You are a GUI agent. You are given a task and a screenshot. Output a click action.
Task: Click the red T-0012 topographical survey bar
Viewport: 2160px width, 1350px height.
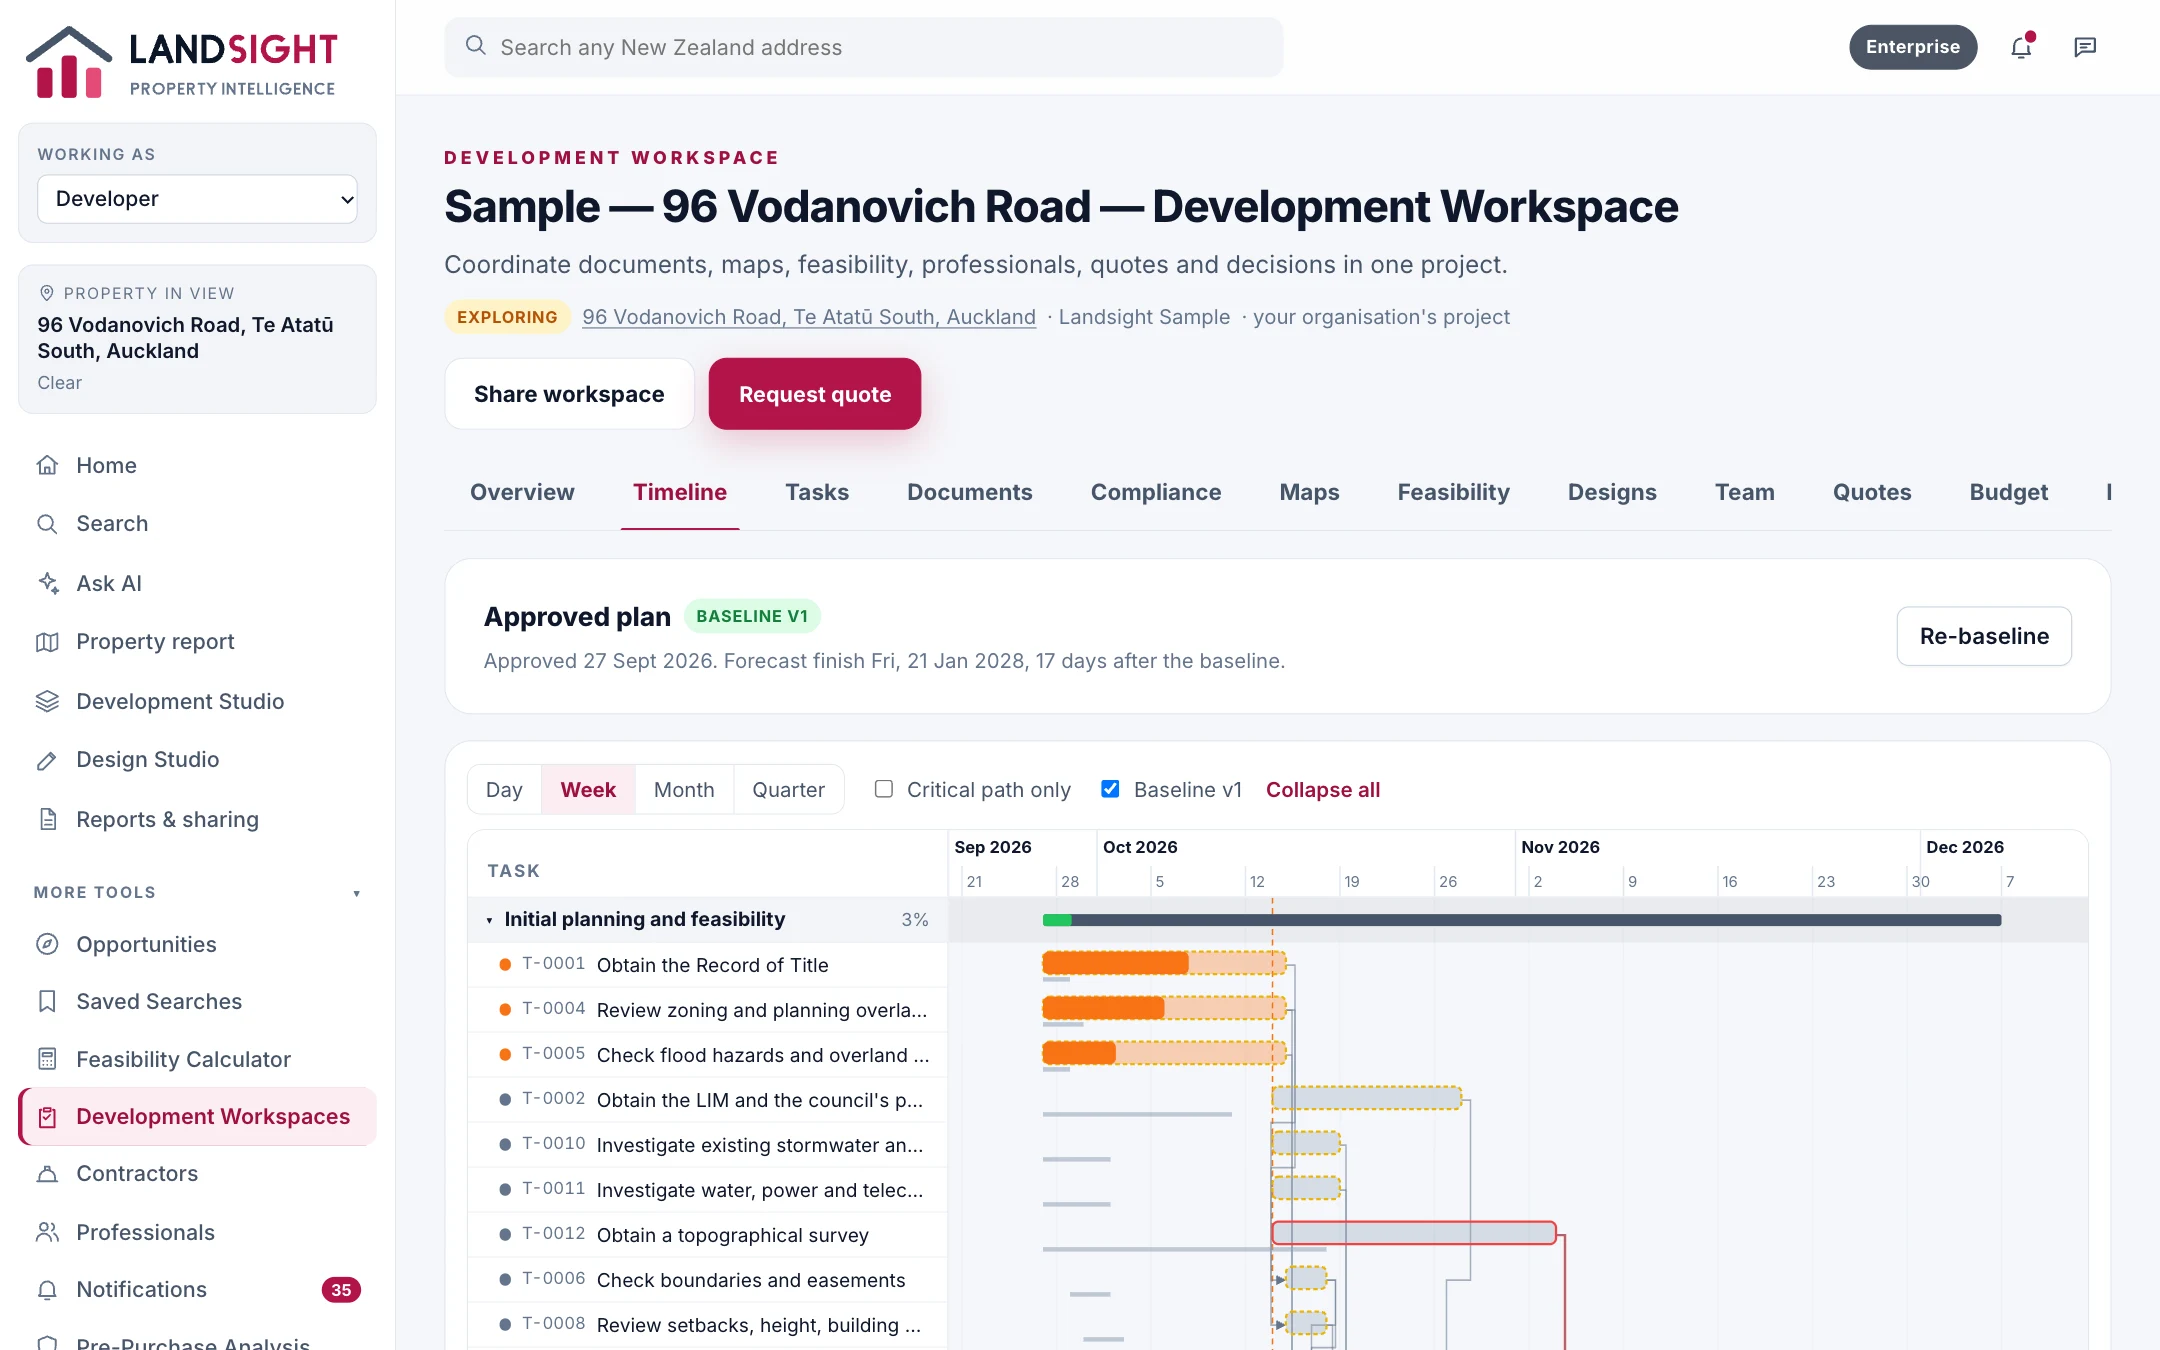tap(1414, 1233)
